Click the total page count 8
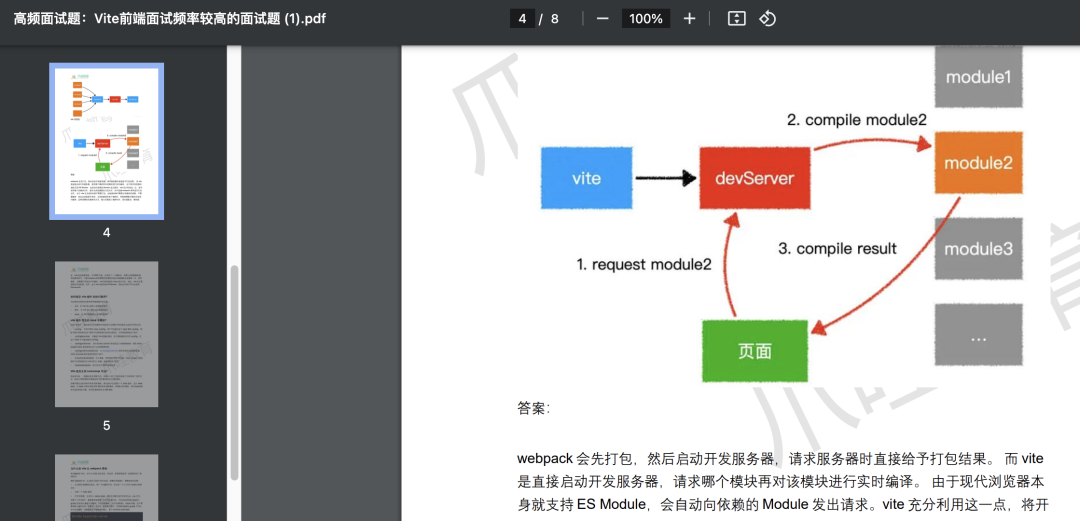The height and width of the screenshot is (521, 1080). point(554,19)
